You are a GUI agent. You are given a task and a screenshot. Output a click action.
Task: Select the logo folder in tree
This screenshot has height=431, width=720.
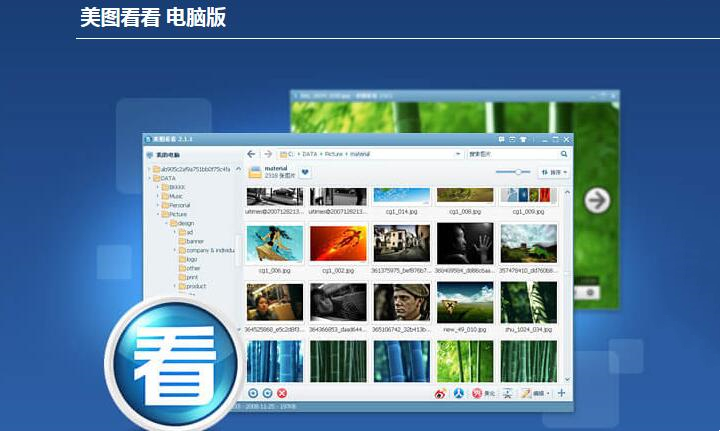click(x=190, y=259)
